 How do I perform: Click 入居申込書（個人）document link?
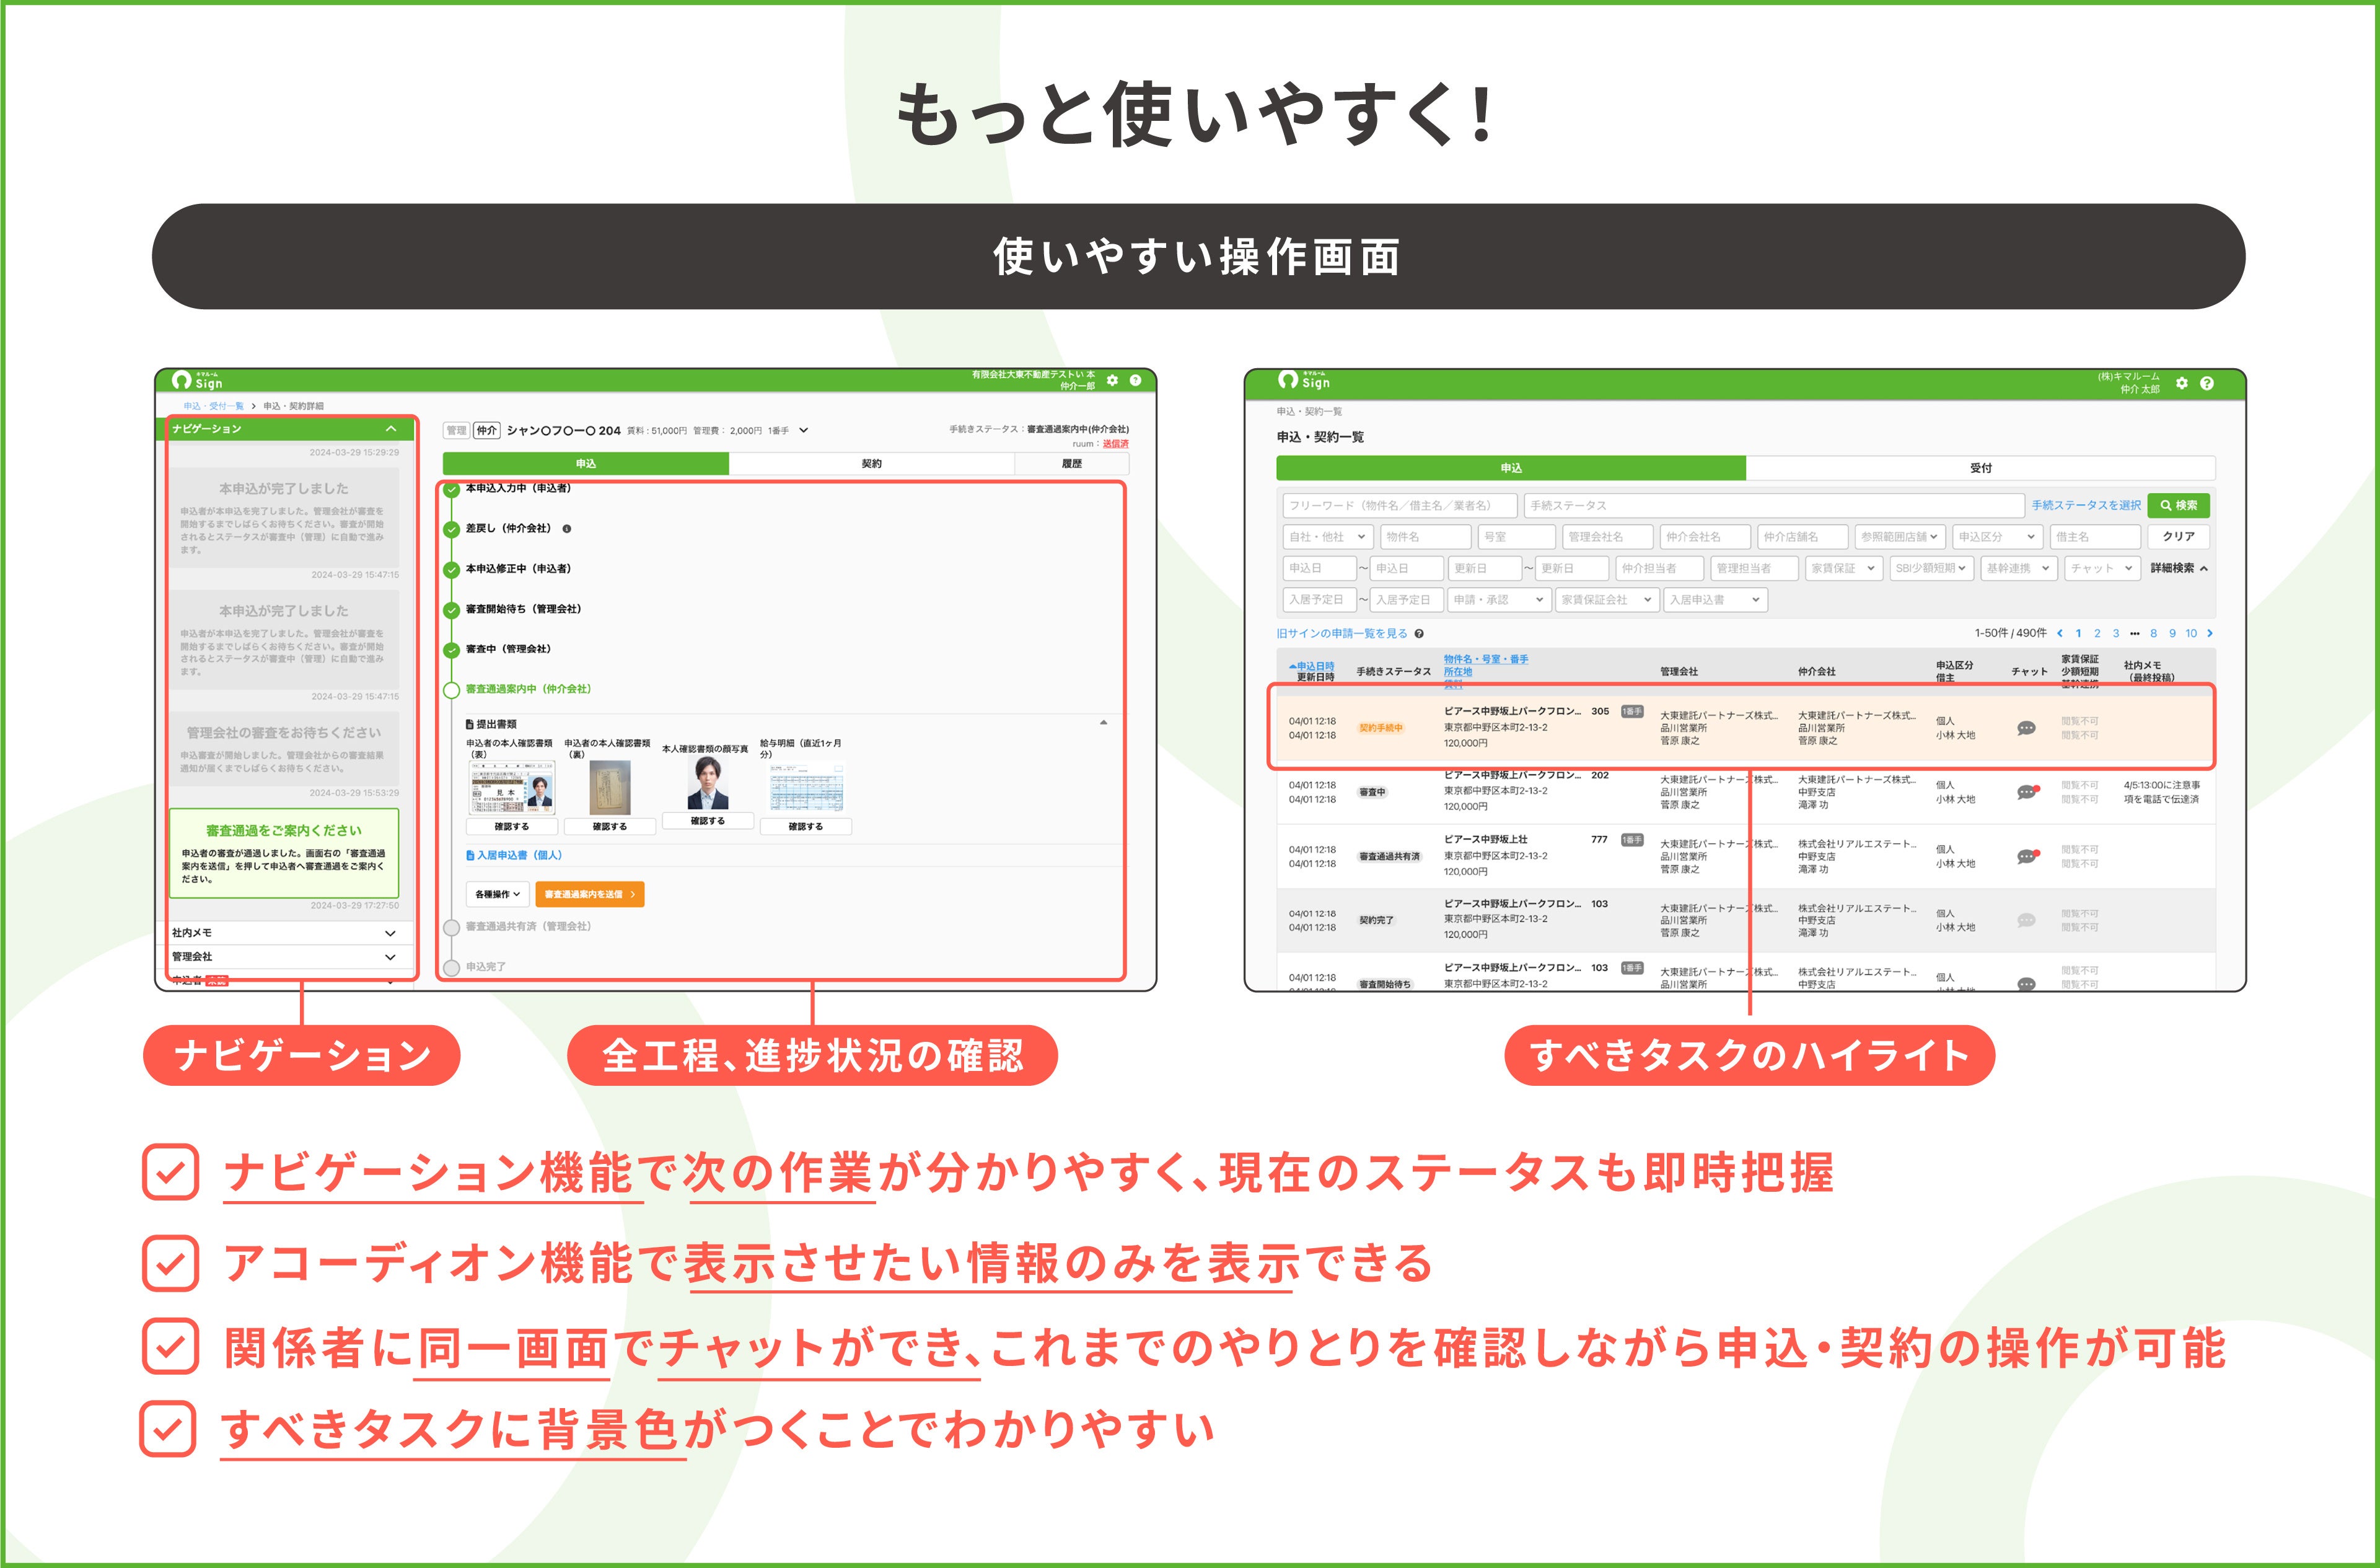tap(515, 855)
